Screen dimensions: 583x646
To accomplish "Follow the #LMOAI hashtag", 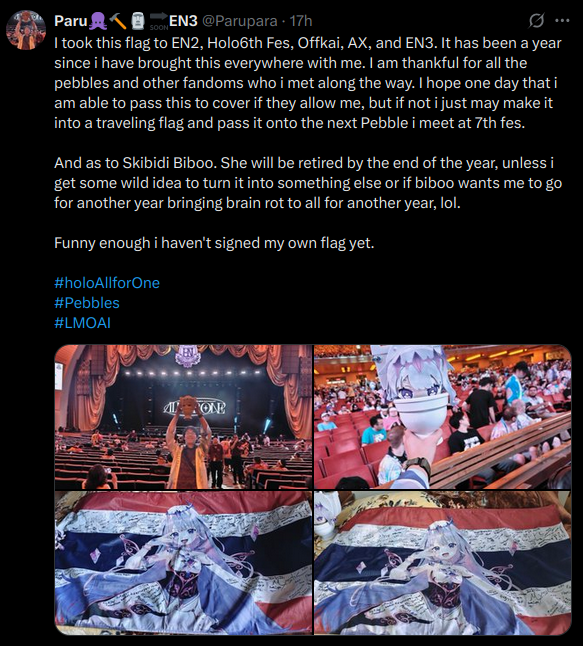I will 82,323.
